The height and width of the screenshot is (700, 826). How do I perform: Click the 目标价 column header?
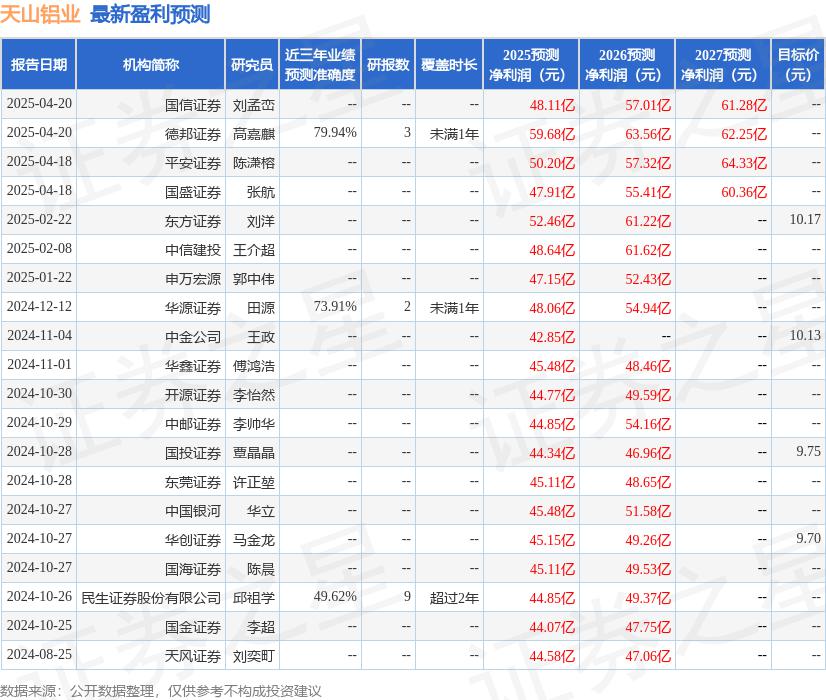click(798, 64)
